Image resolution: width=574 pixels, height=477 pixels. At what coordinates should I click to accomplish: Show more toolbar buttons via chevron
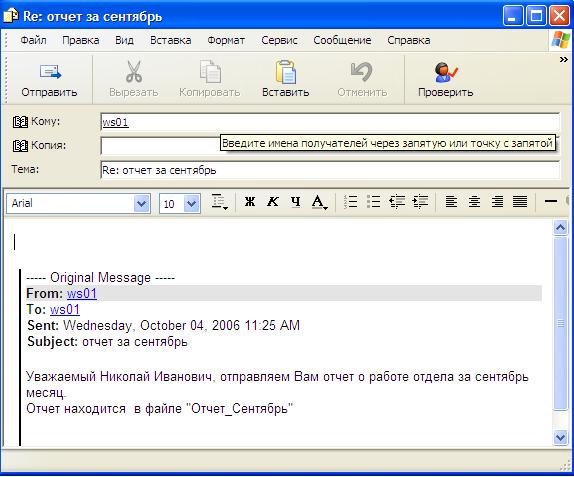[564, 59]
